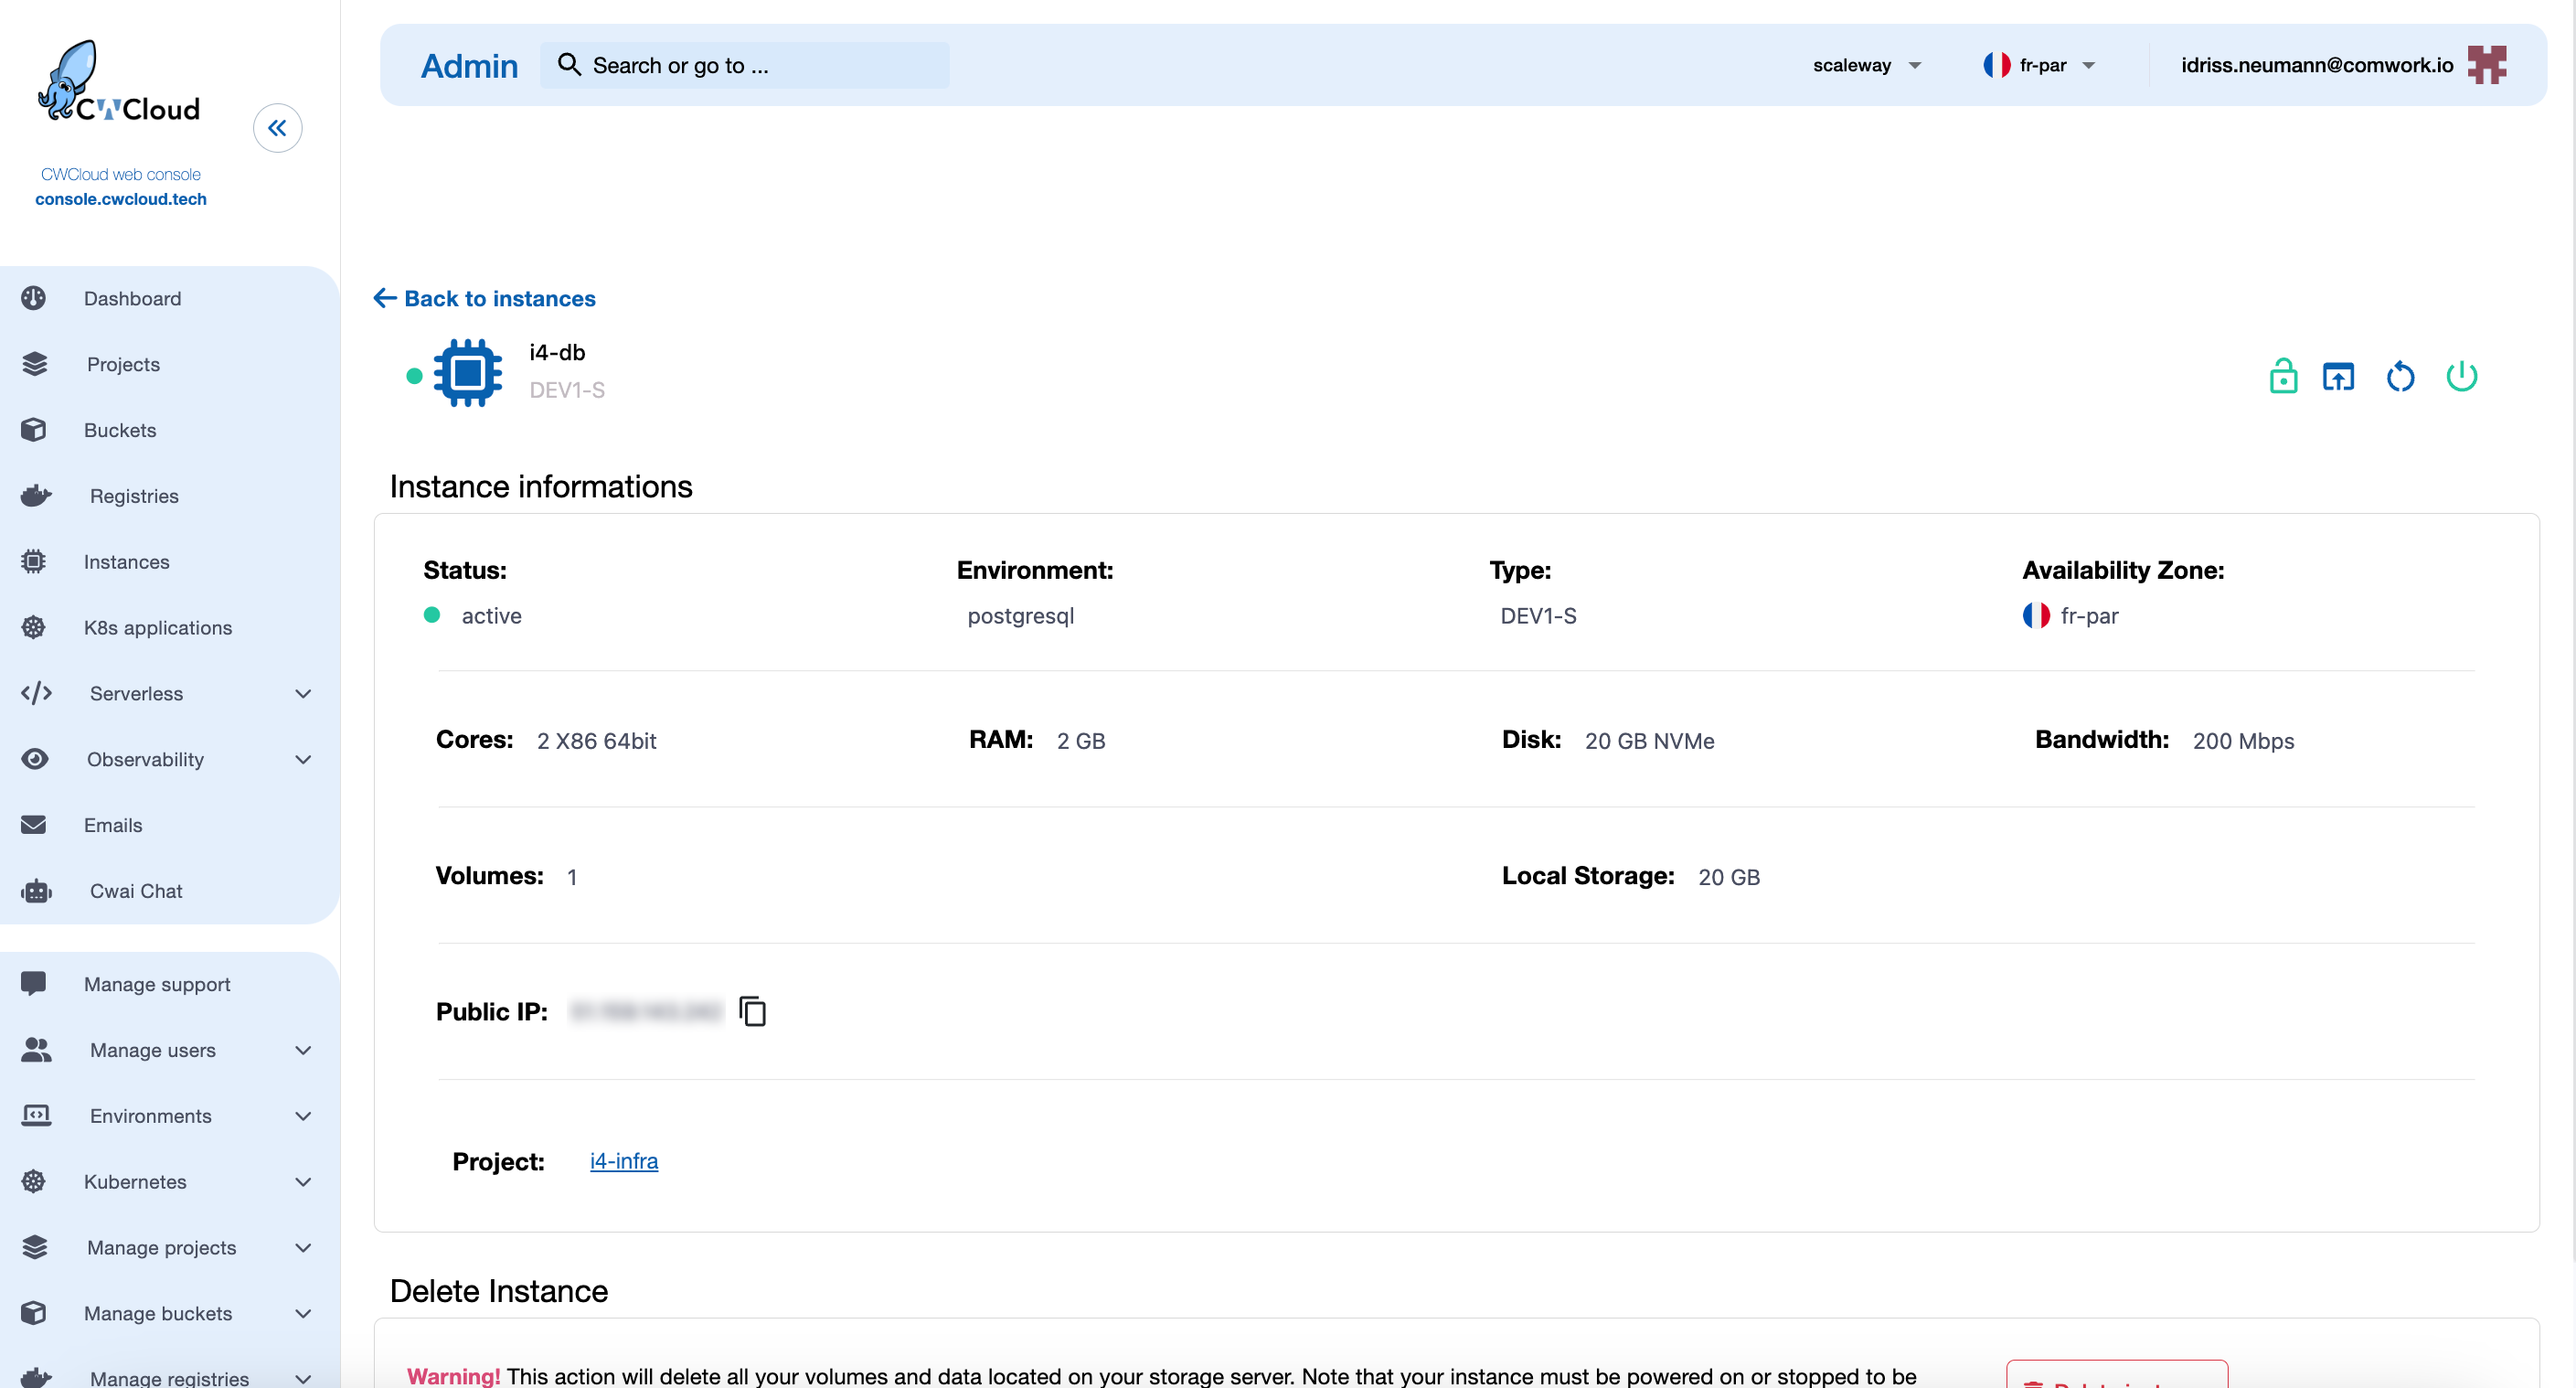Screen dimensions: 2576x1388
Task: Click the 20 GB NVMe disk value
Action: (x=1649, y=741)
